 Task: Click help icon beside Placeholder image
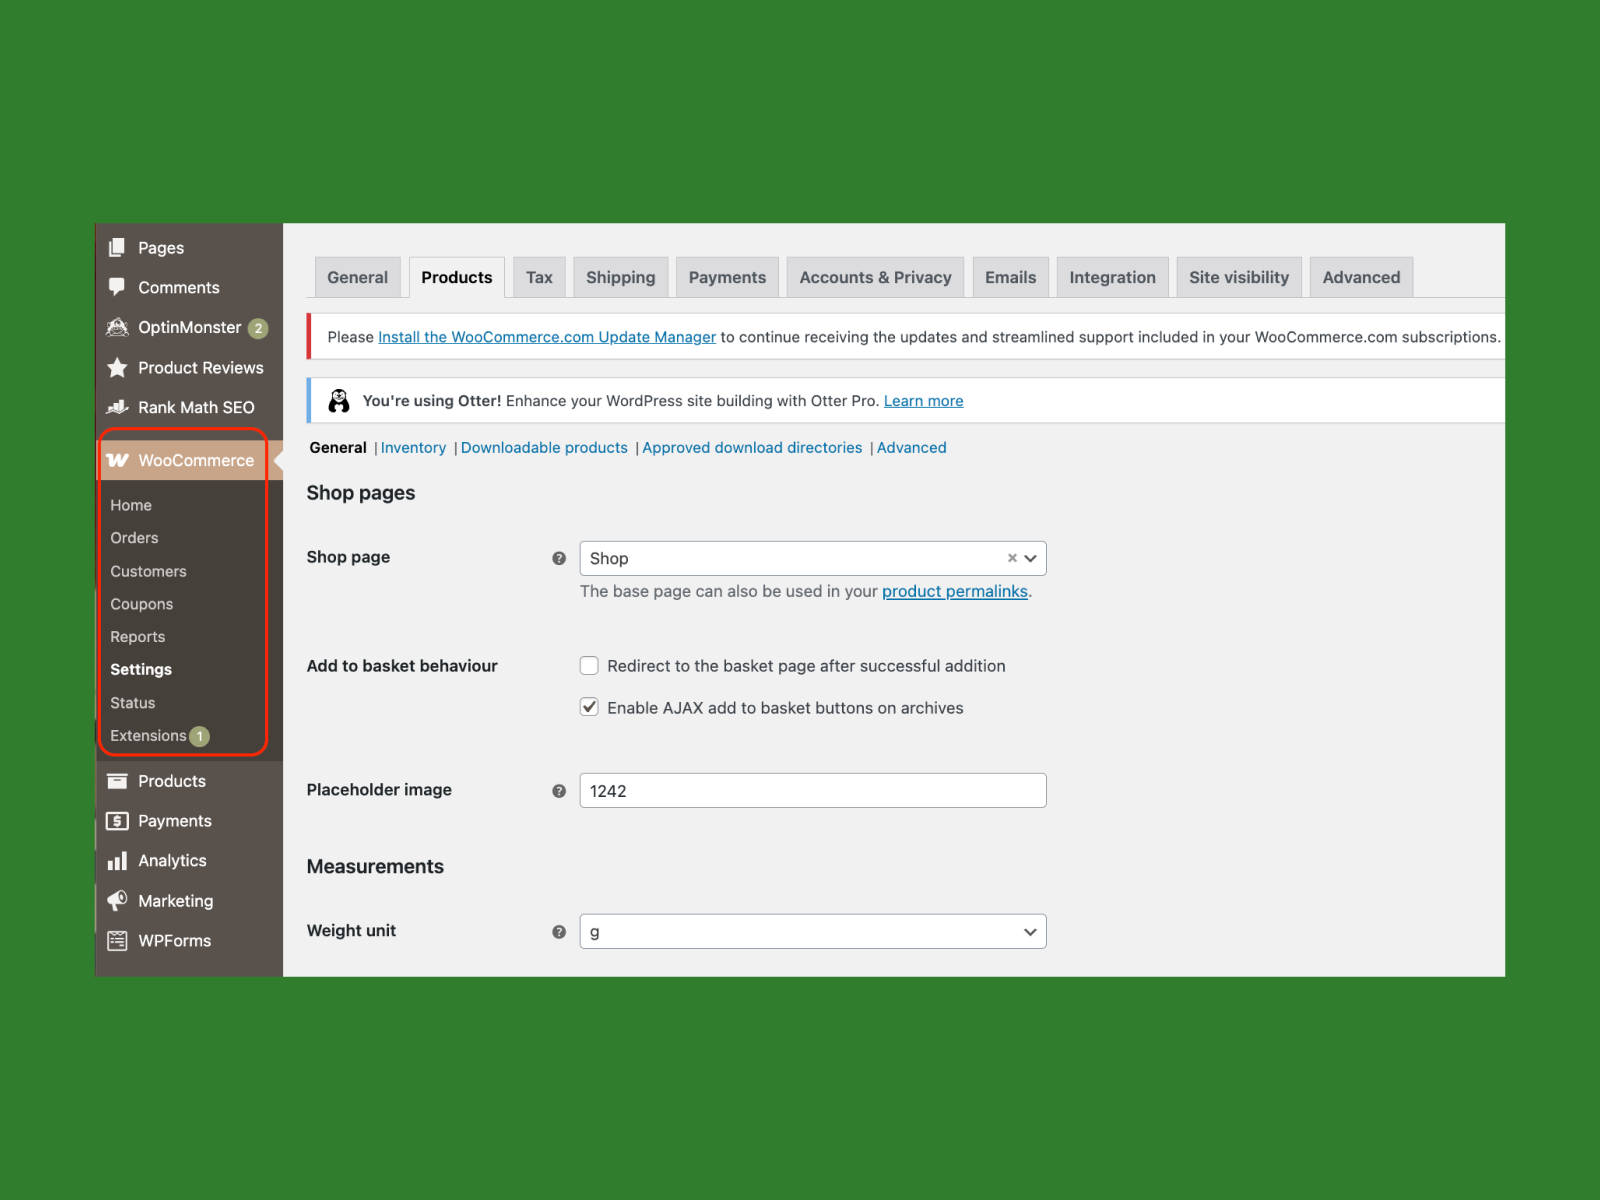pos(559,791)
